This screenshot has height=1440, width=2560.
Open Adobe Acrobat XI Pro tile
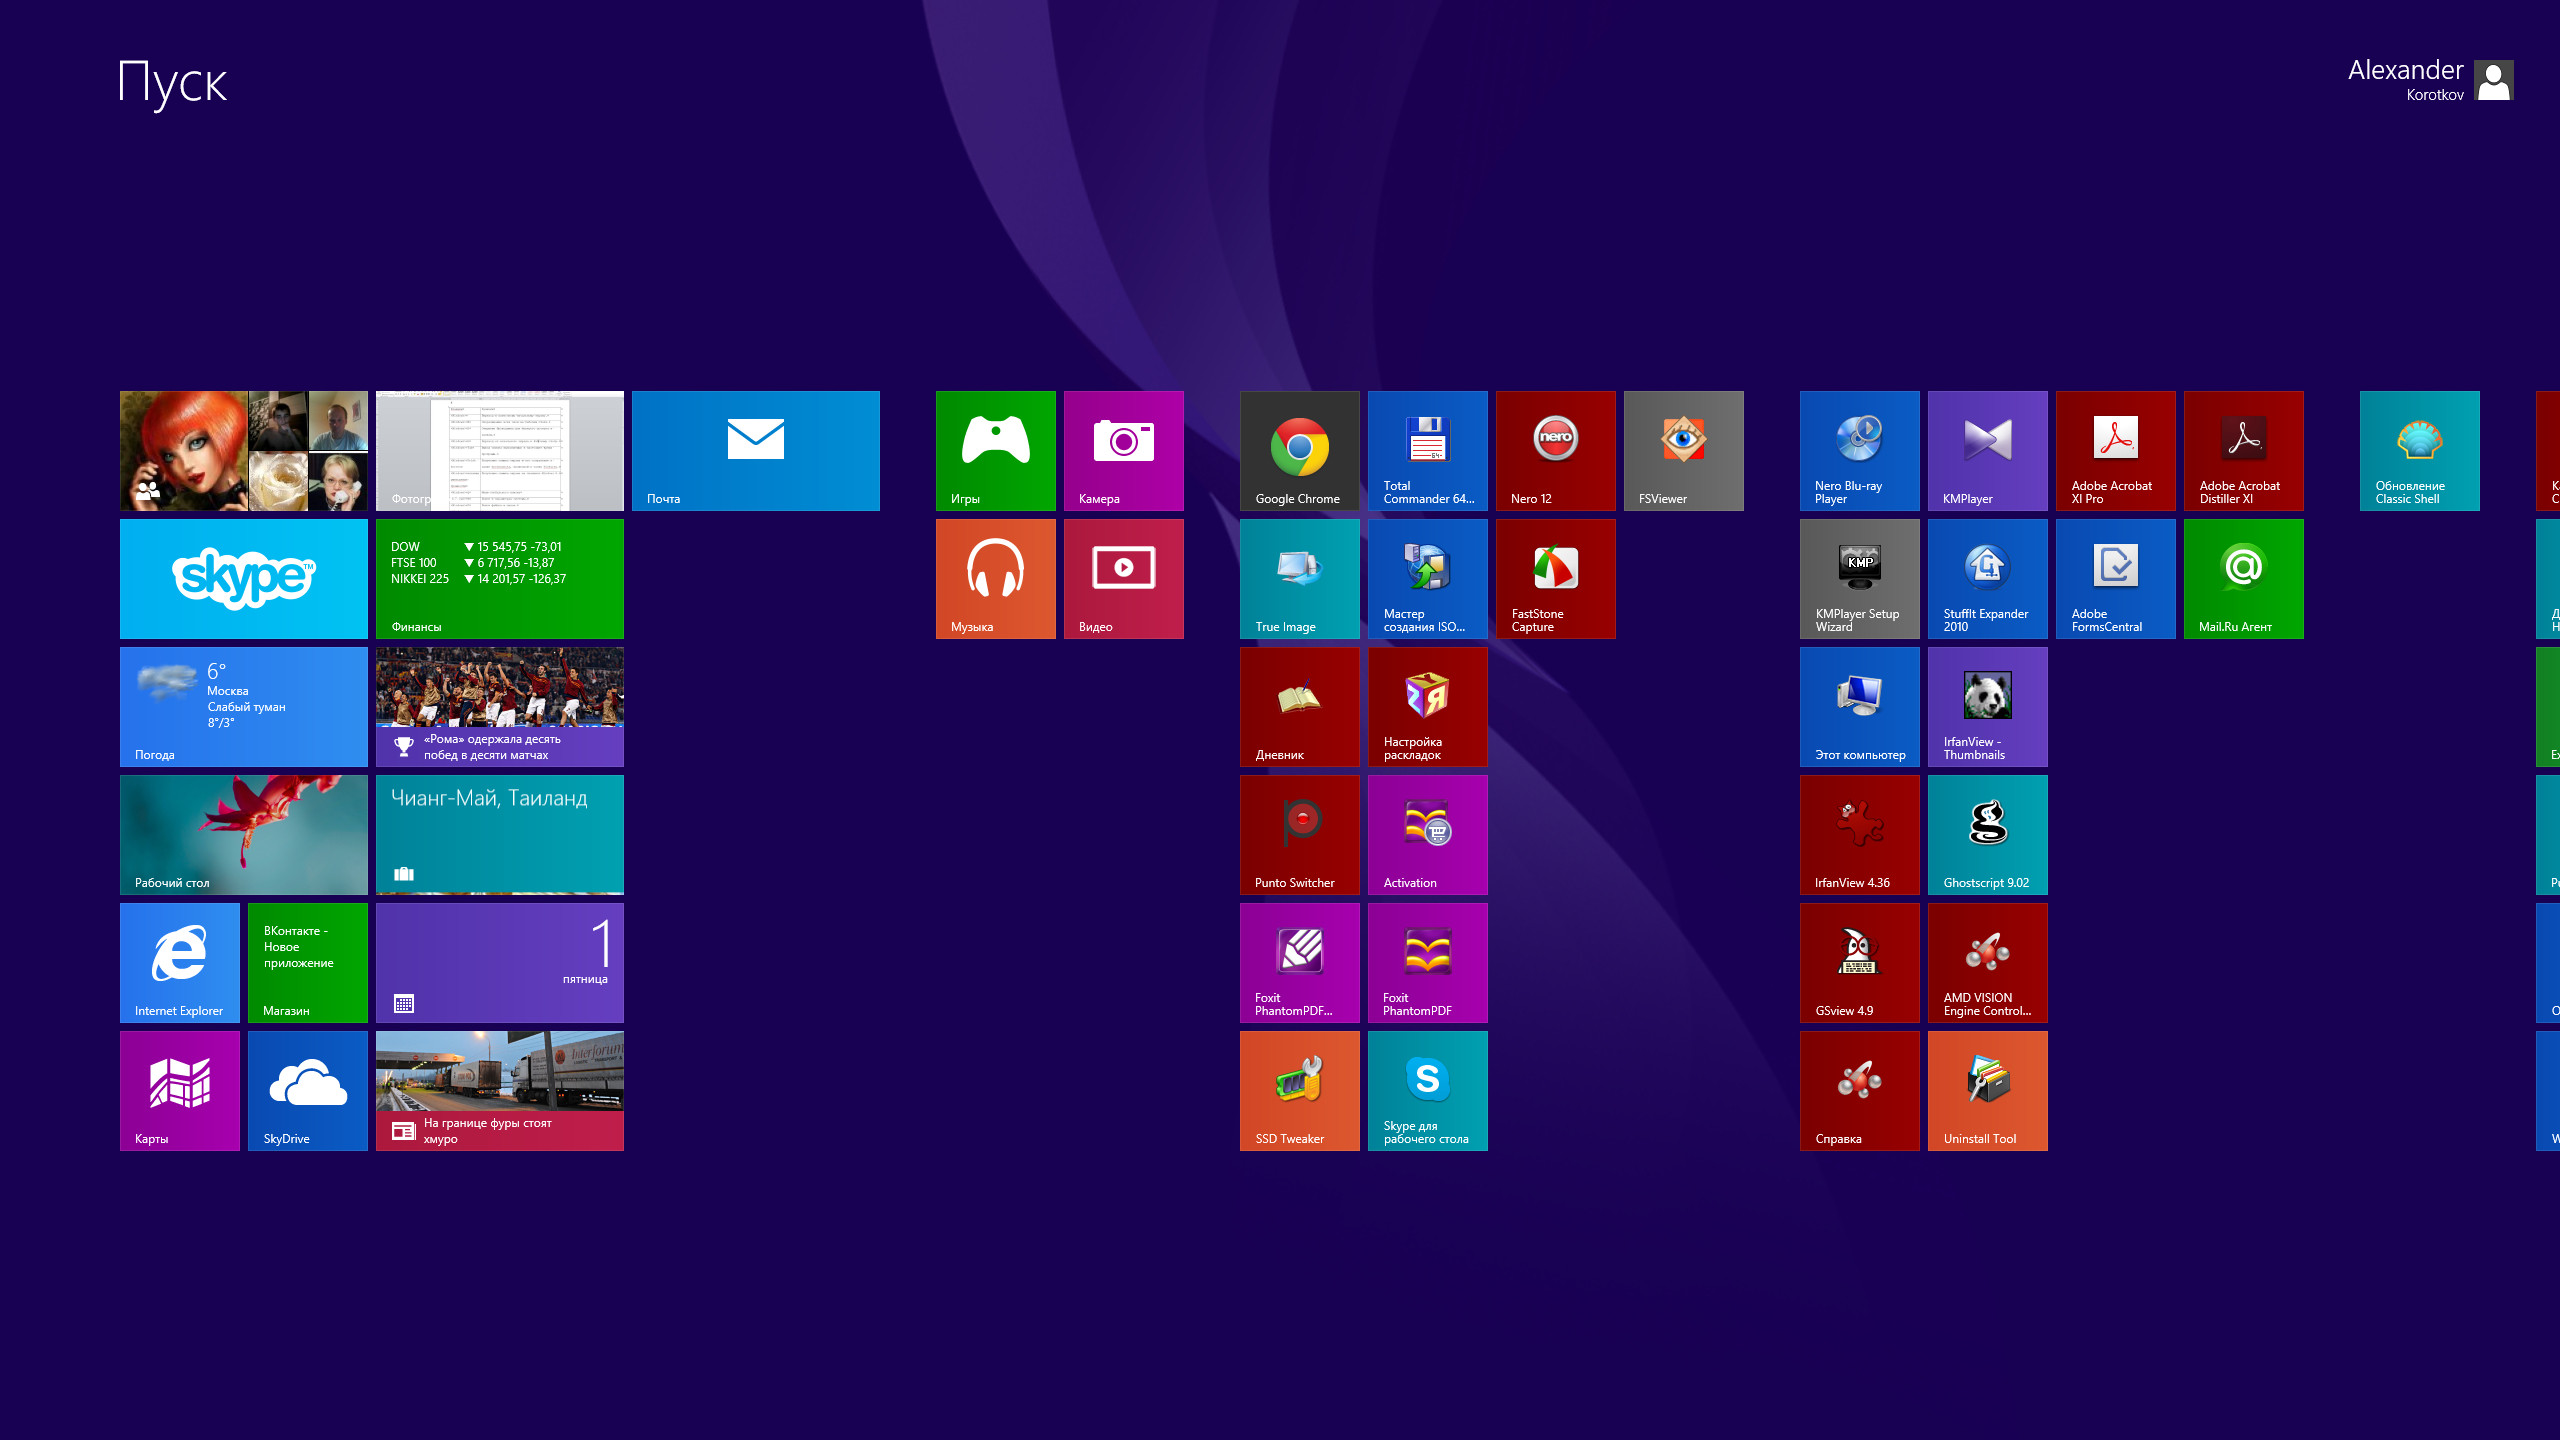(2115, 450)
